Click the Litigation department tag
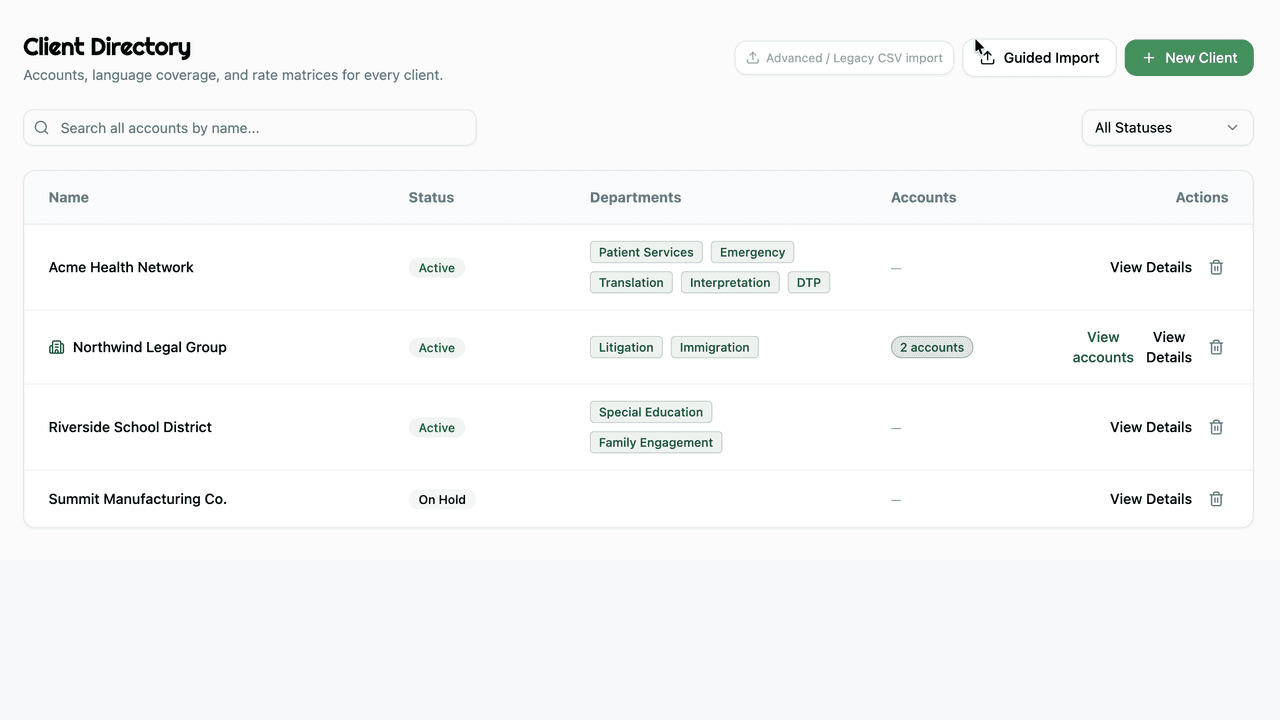The image size is (1280, 720). tap(626, 347)
